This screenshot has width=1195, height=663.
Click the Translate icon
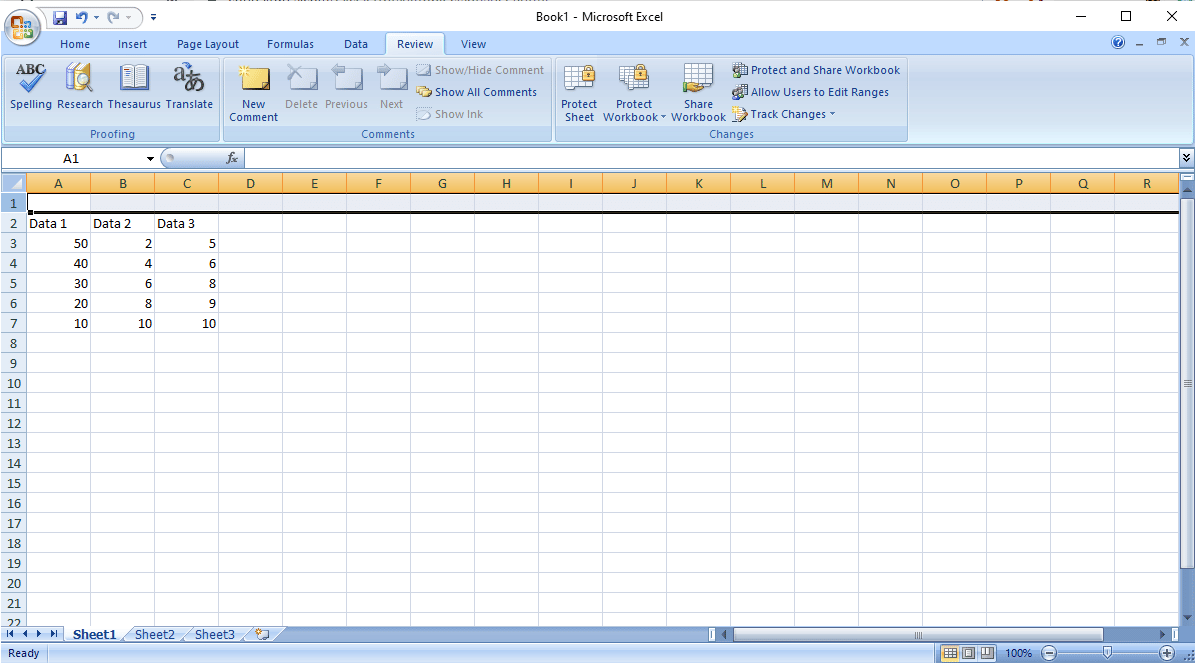(x=189, y=87)
